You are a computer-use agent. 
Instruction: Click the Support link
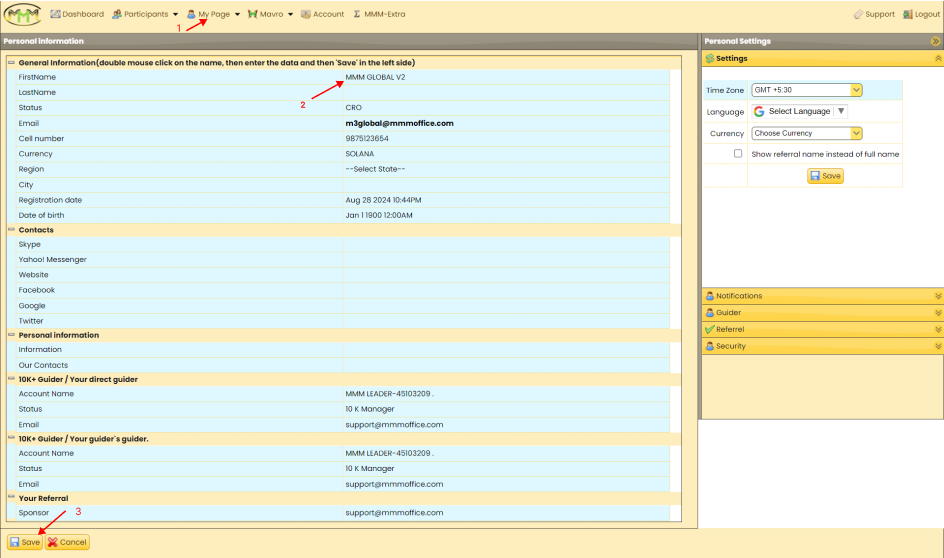pyautogui.click(x=874, y=14)
